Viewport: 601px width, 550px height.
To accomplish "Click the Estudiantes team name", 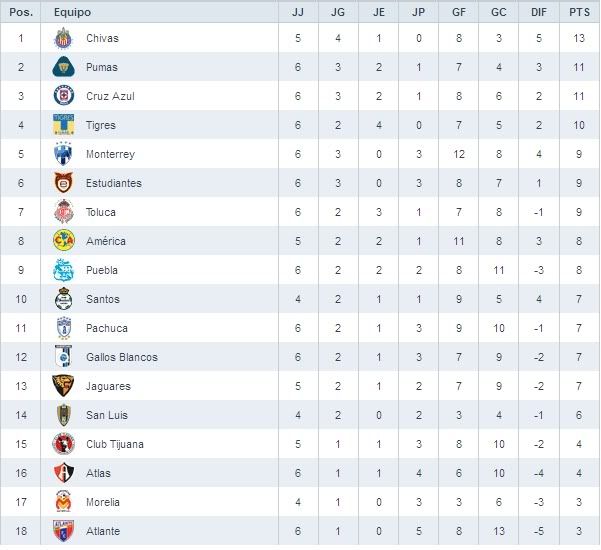I will click(114, 183).
